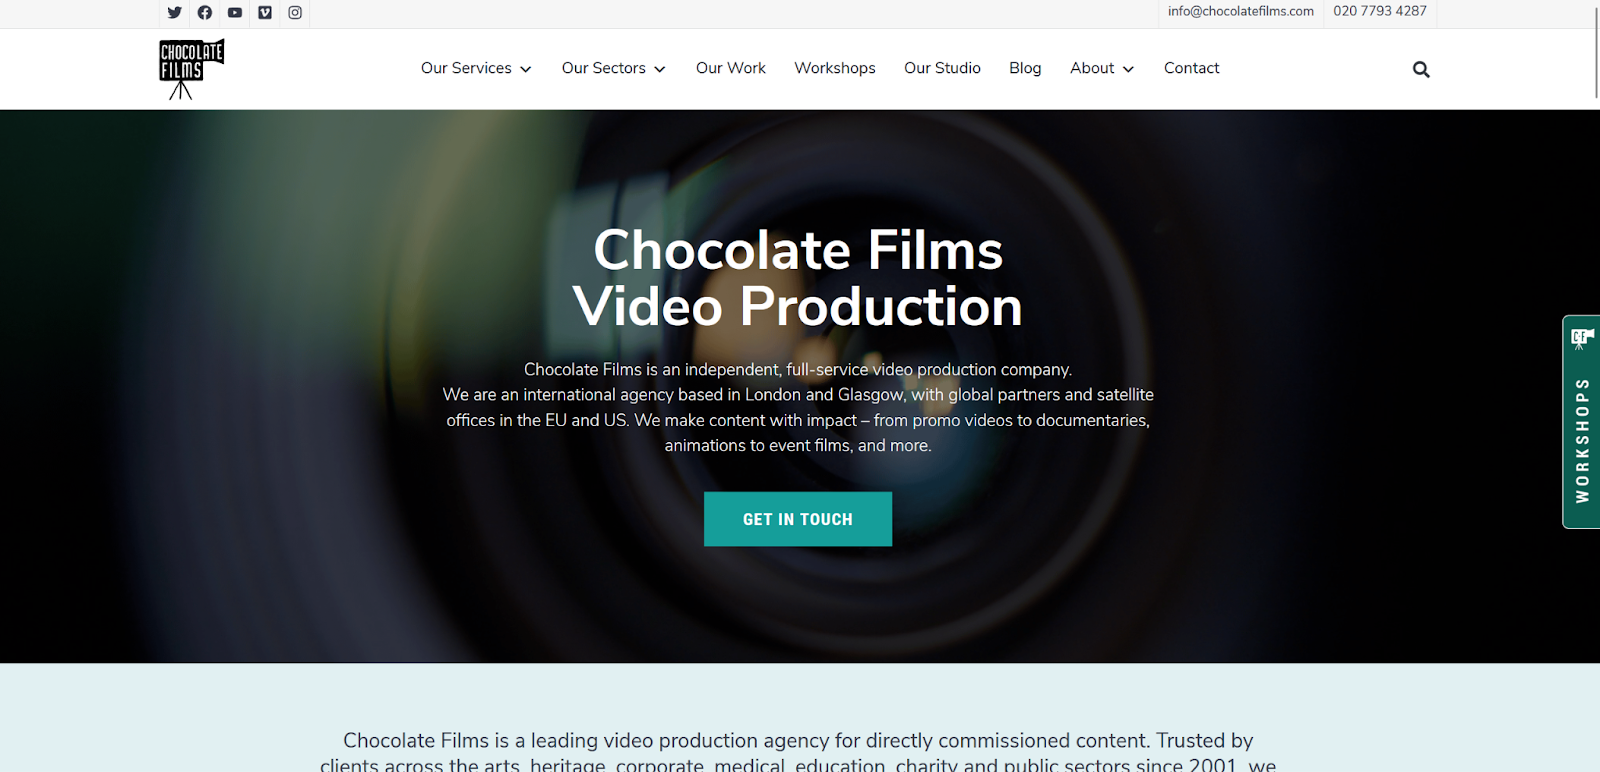The image size is (1600, 772).
Task: Open the Our Studio page
Action: 942,68
